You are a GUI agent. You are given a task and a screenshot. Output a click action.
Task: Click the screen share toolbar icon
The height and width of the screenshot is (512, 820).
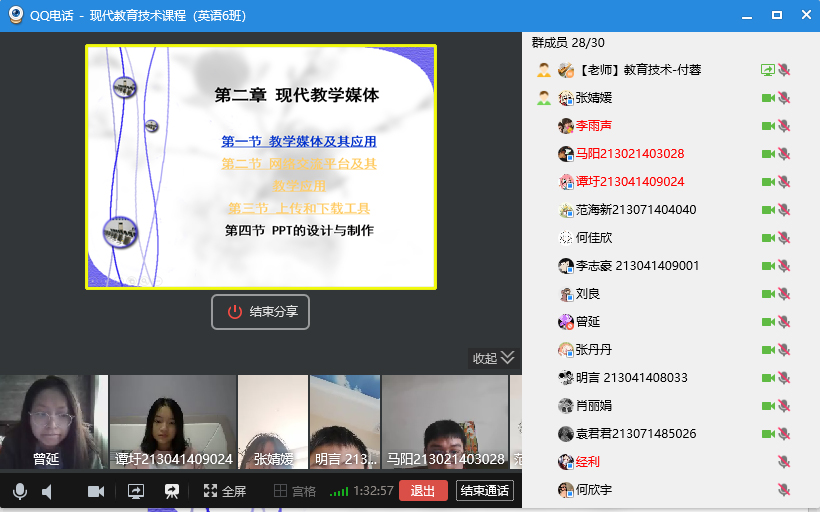tap(136, 491)
